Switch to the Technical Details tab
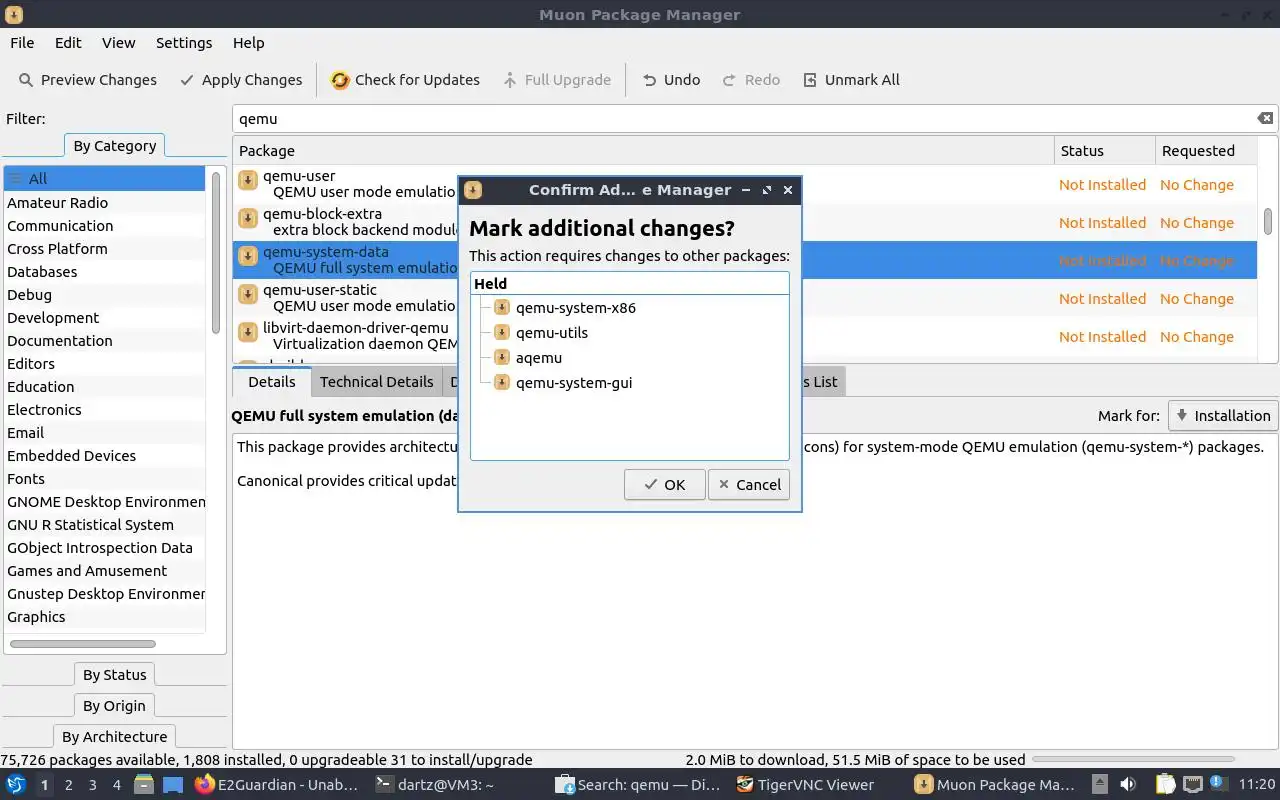 pyautogui.click(x=376, y=382)
